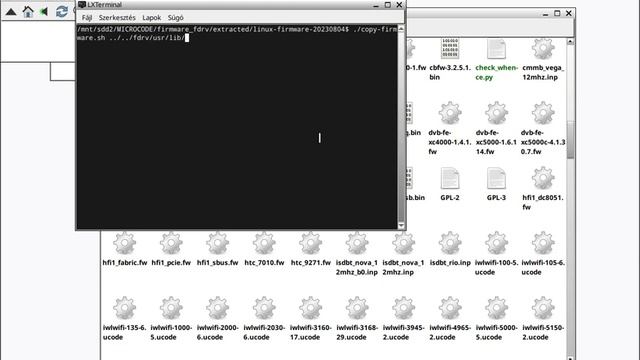Screen dimensions: 640x360
Task: Select iwlwifi-4965-2.ucode file icon
Action: coord(450,308)
